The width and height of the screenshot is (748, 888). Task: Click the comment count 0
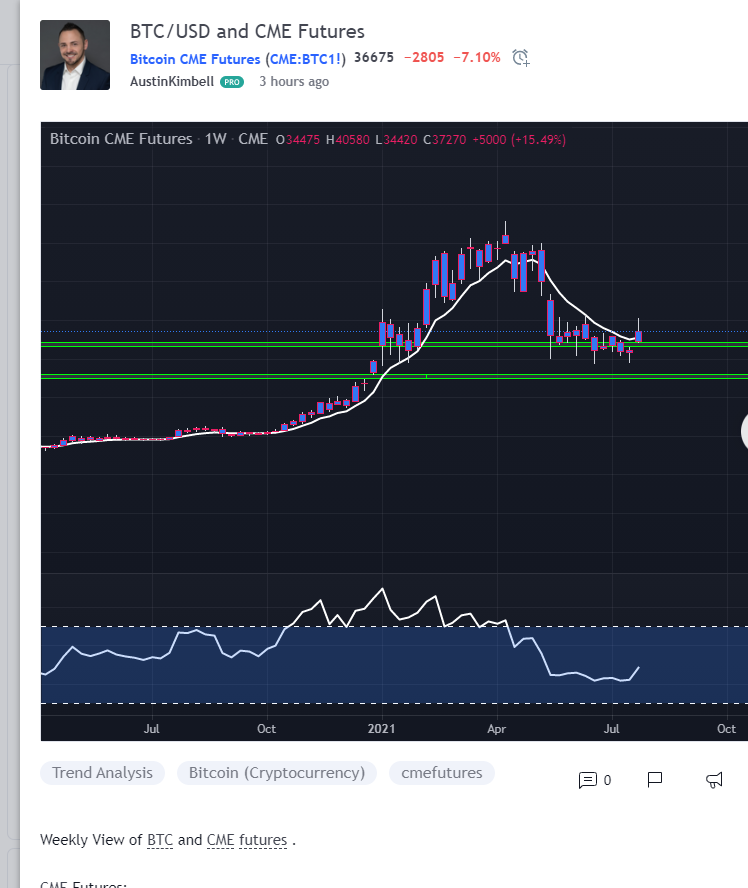tap(607, 780)
